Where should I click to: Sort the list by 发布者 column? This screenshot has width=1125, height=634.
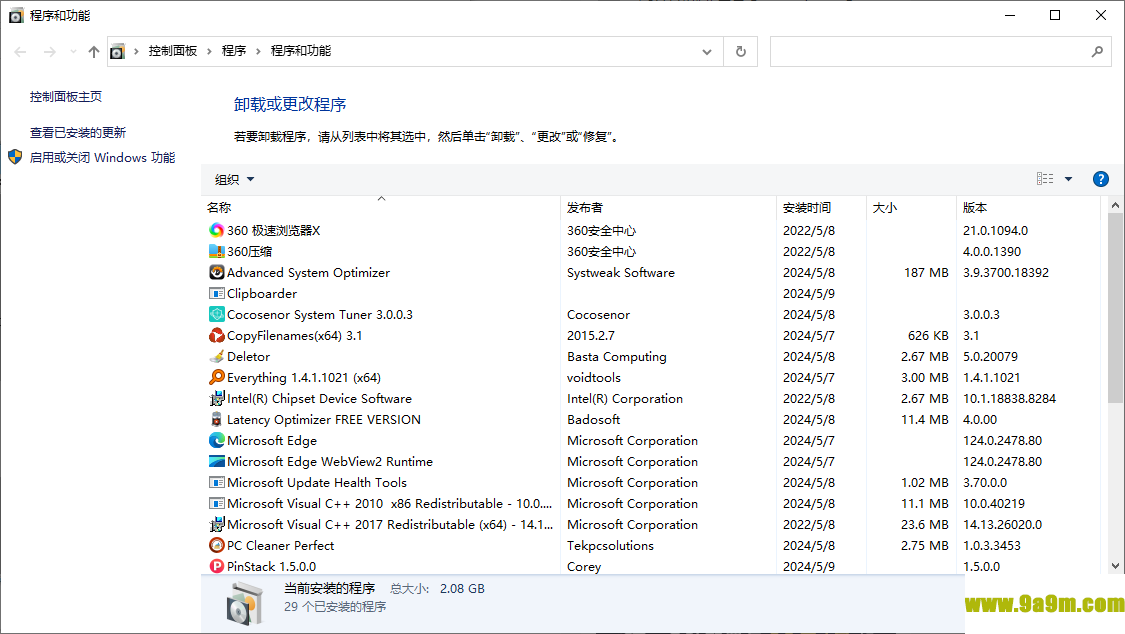click(668, 207)
